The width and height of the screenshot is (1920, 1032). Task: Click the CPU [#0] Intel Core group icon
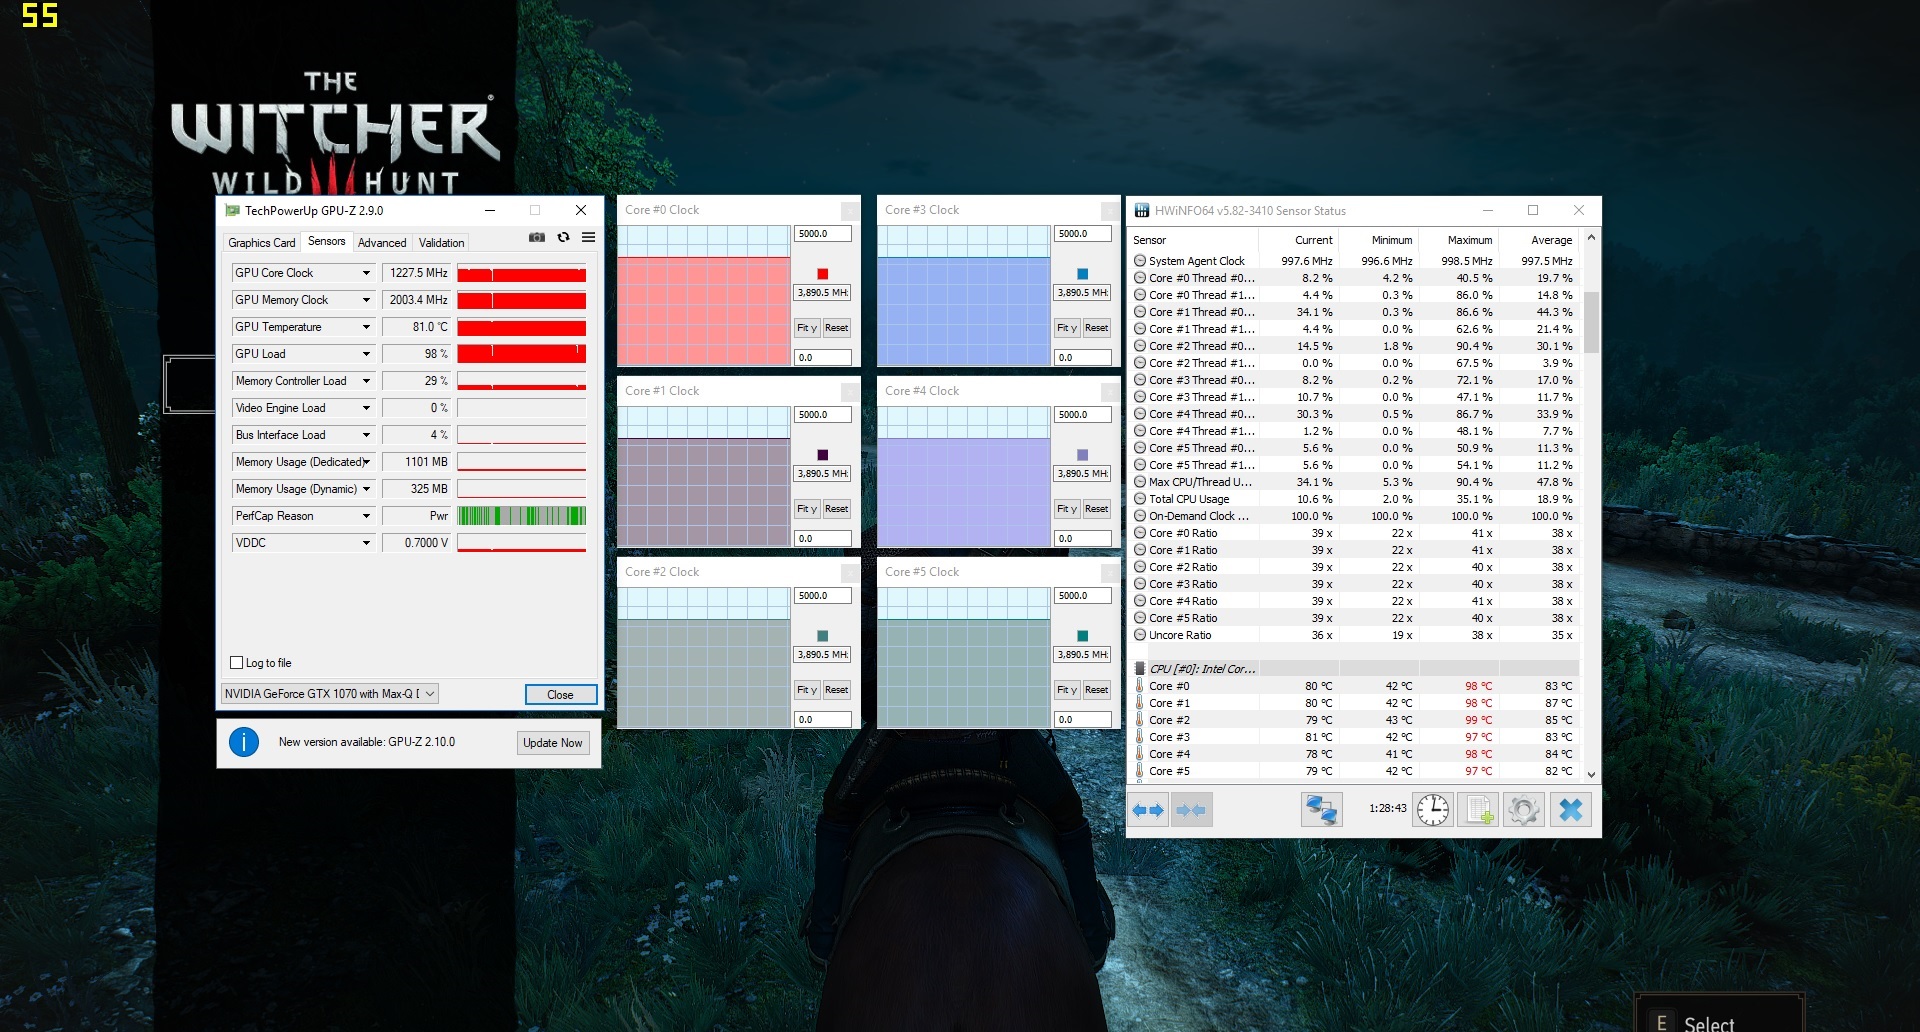tap(1139, 669)
